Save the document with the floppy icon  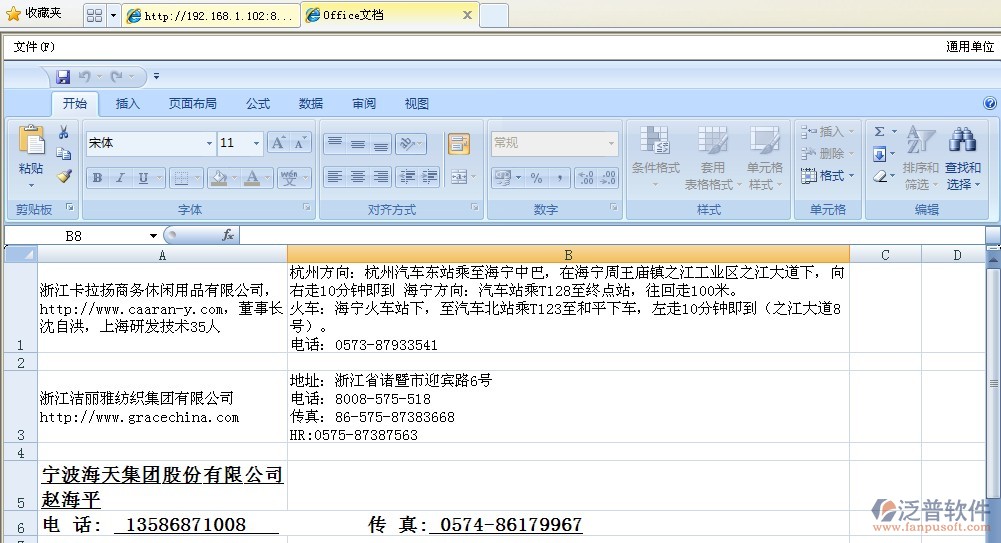[x=63, y=77]
